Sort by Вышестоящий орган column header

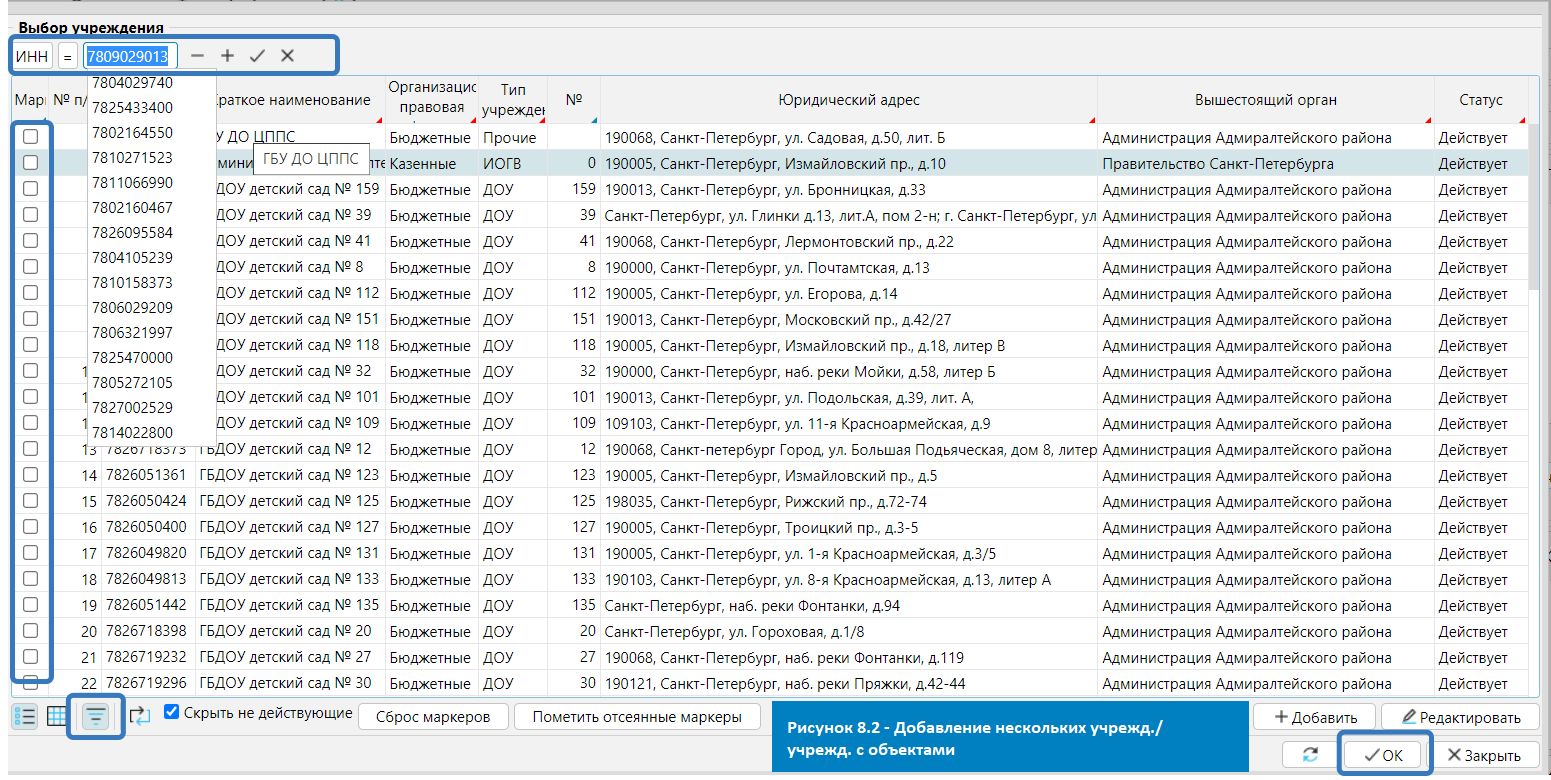[x=1265, y=100]
